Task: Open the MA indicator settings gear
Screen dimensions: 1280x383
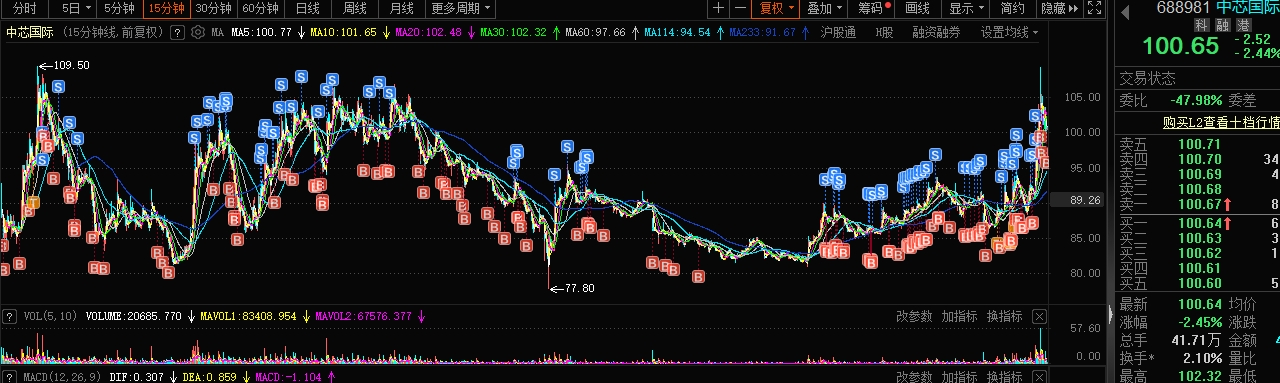Action: [x=197, y=32]
